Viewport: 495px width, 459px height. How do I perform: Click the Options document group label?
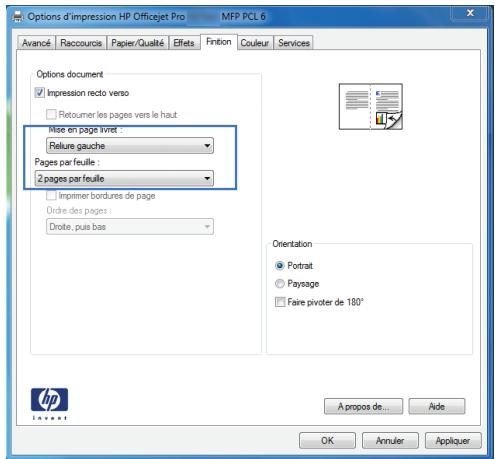pyautogui.click(x=70, y=74)
